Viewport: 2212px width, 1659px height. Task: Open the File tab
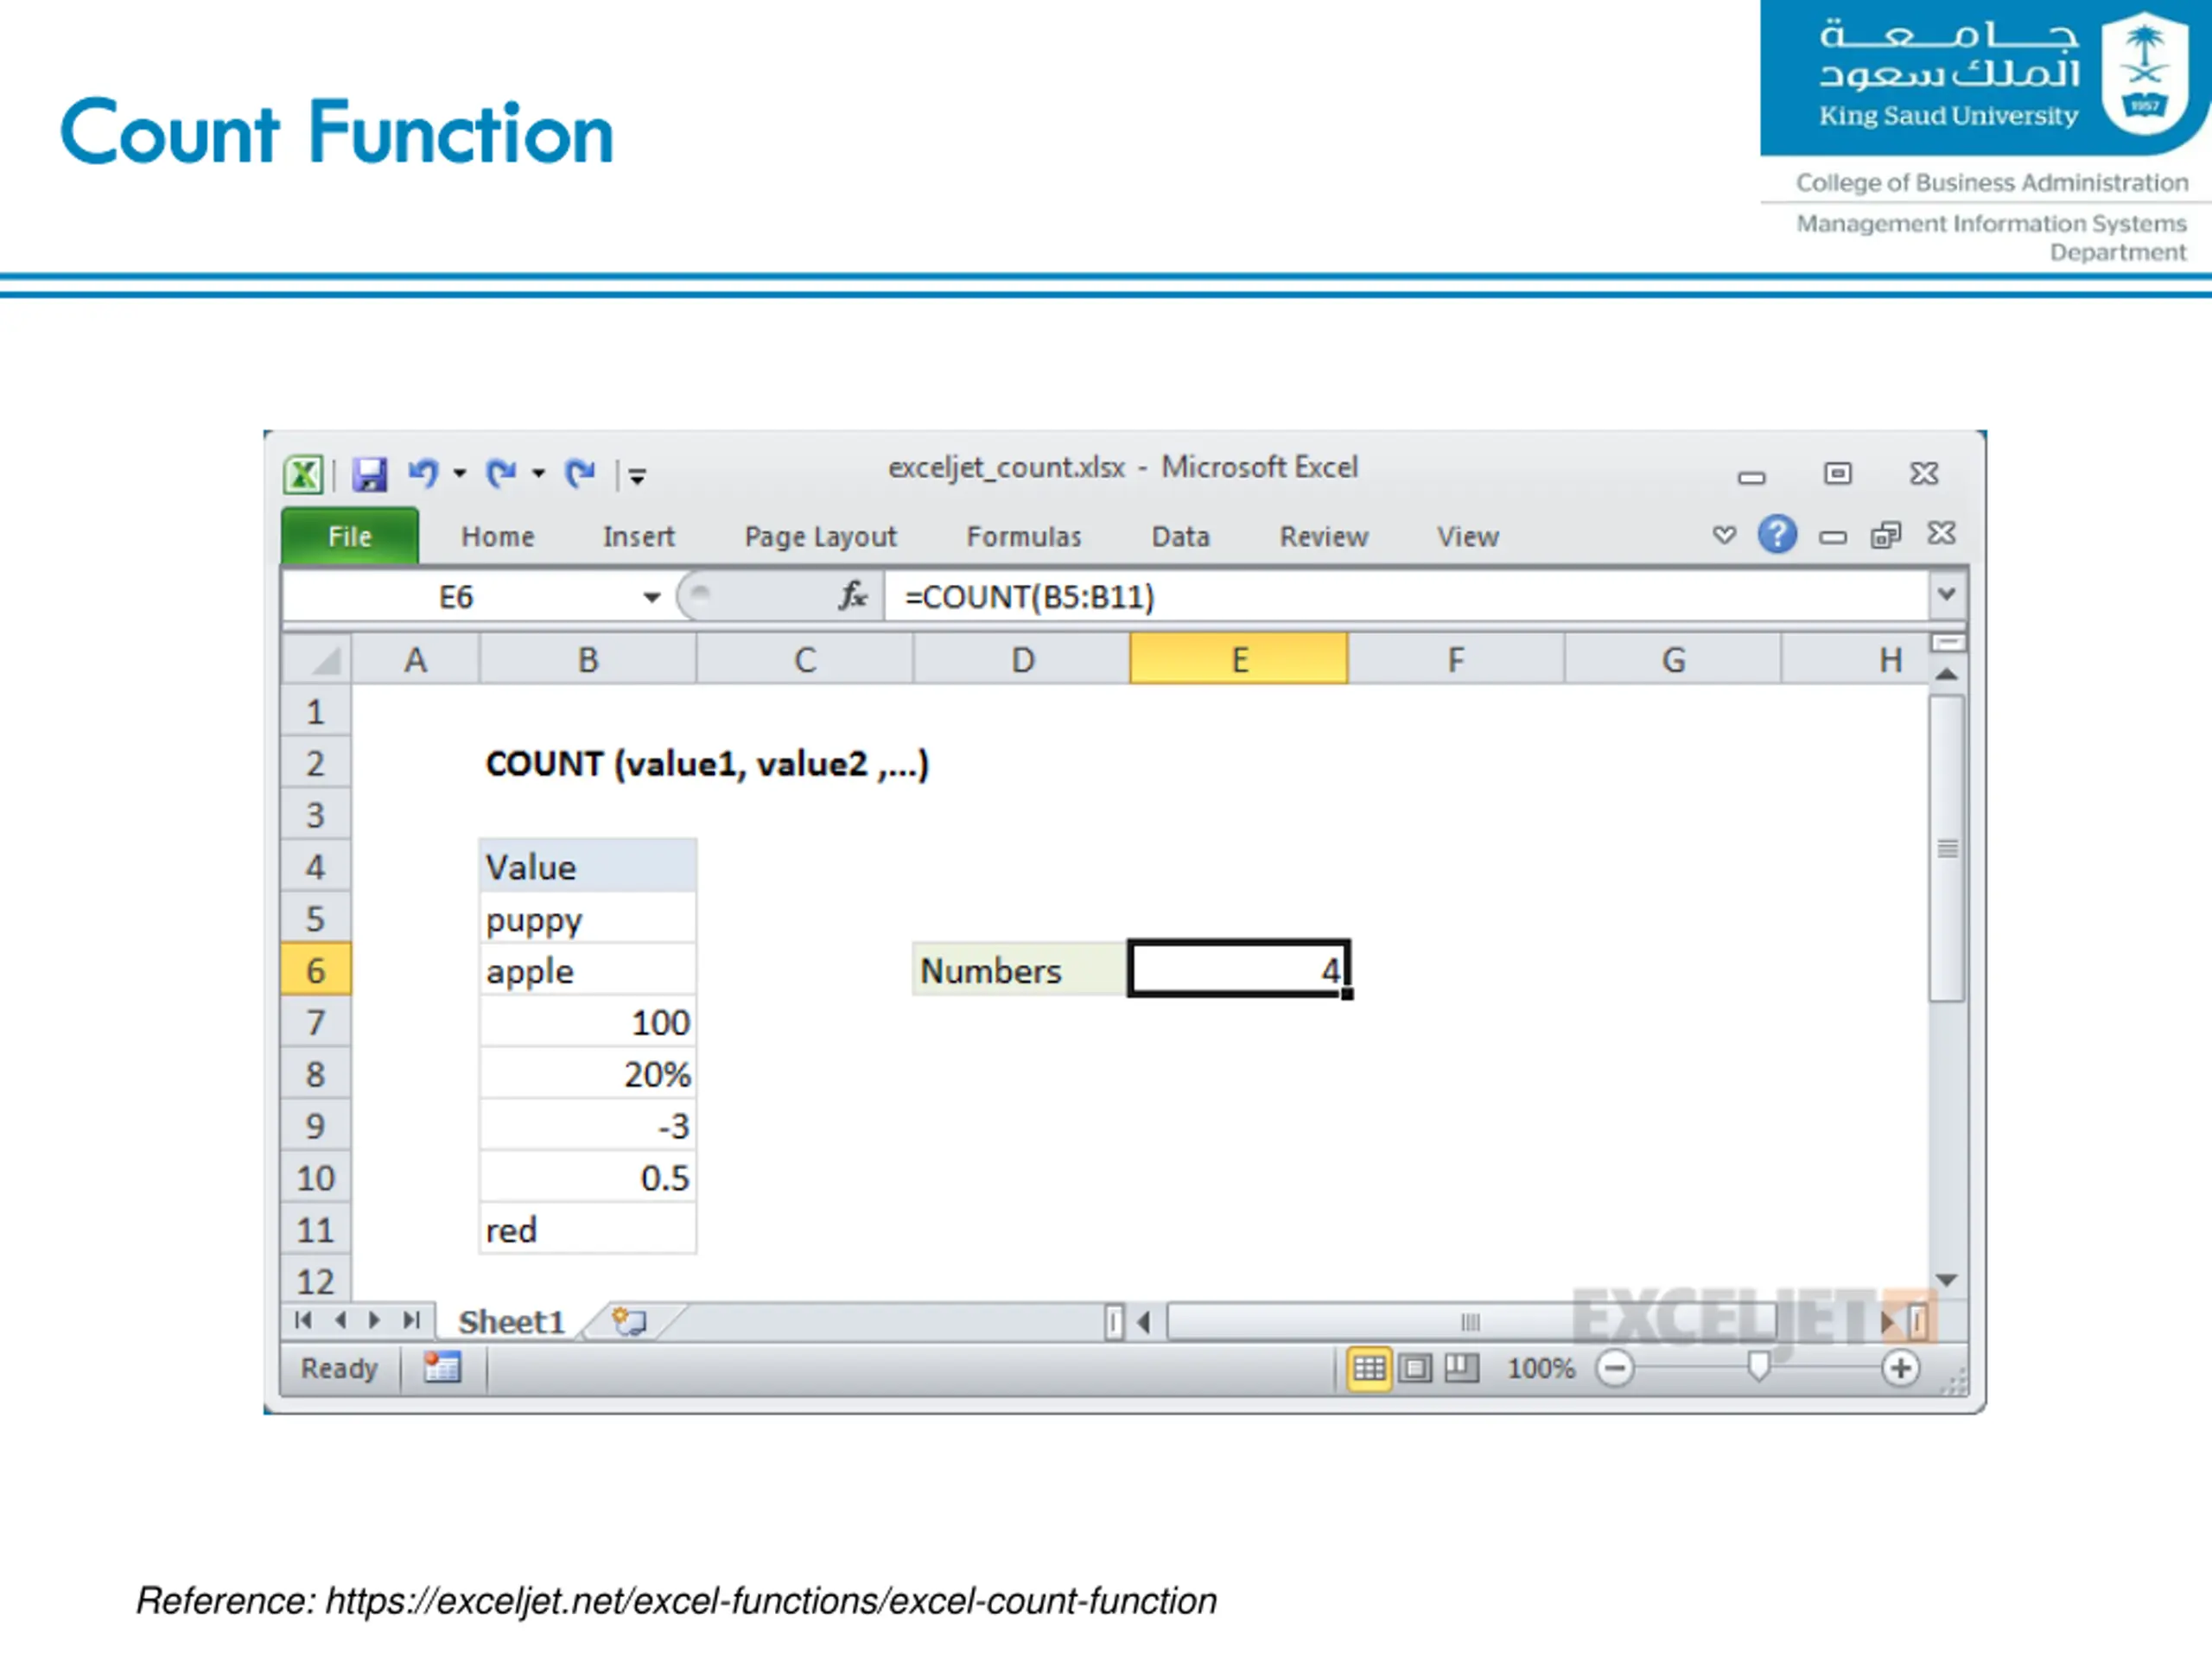tap(350, 536)
